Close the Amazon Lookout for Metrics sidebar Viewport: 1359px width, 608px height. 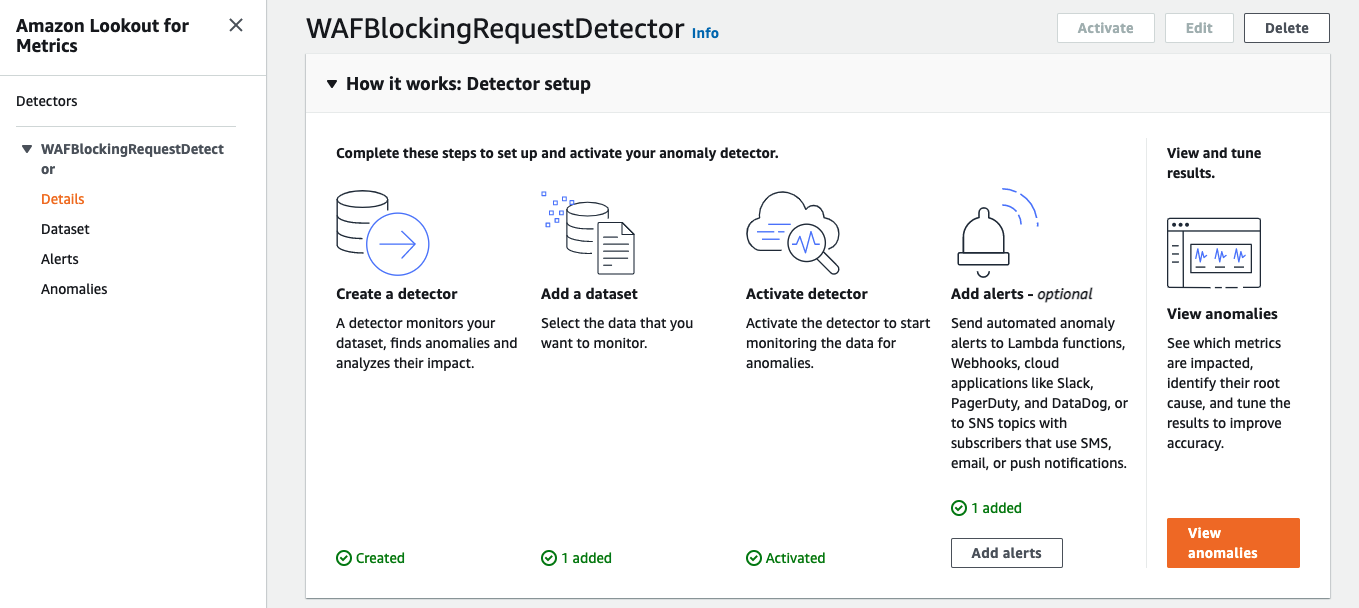235,25
